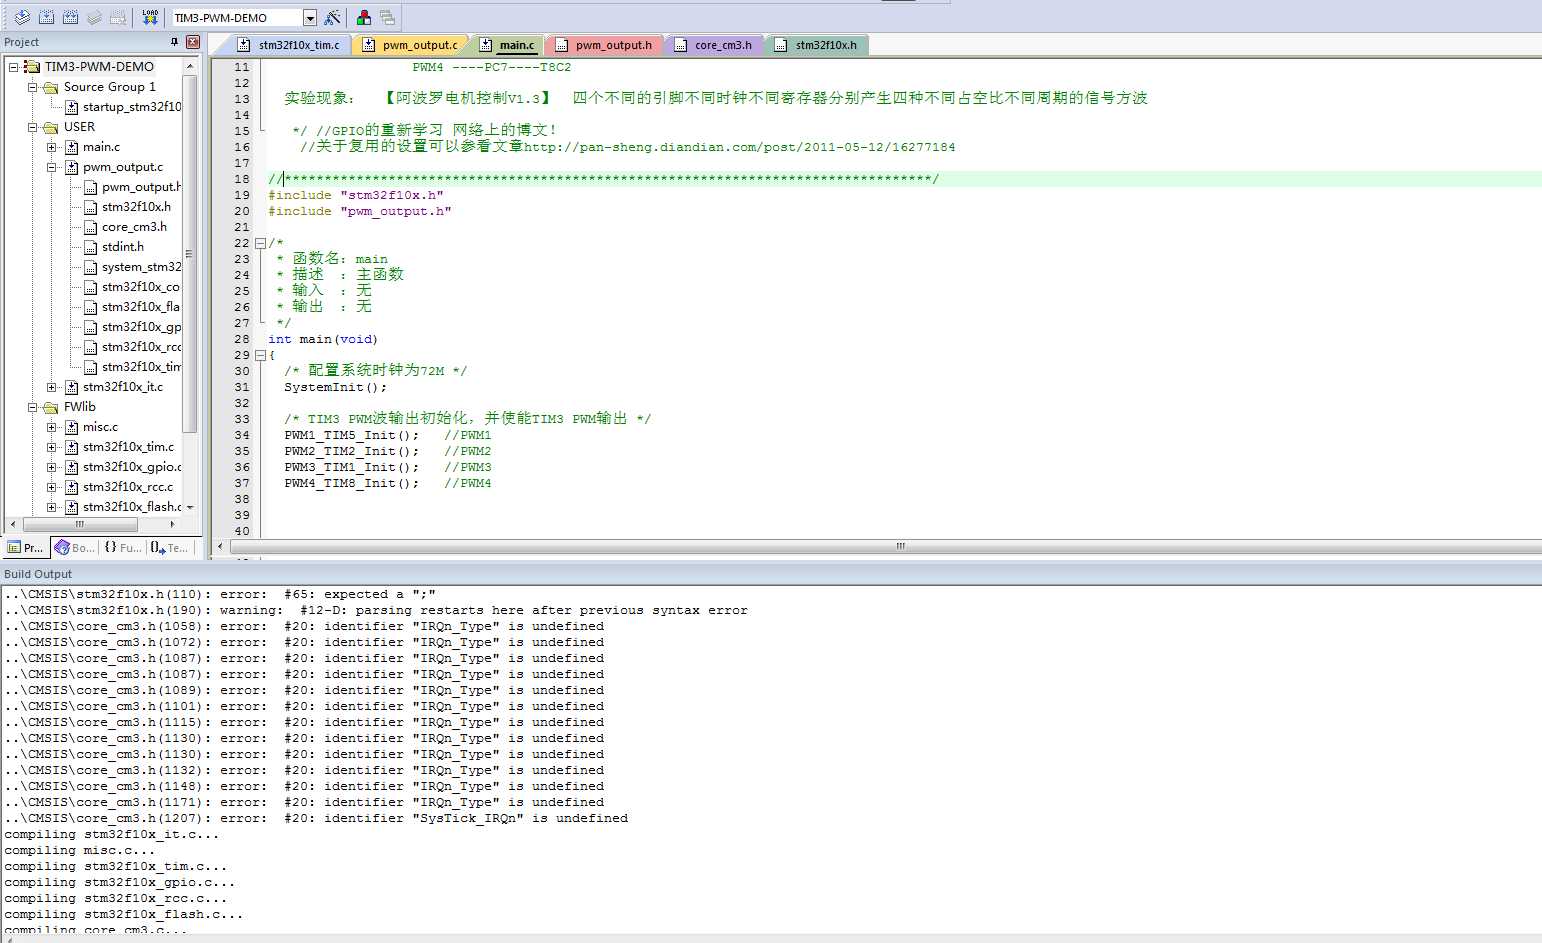
Task: Click the file icon on pwm_output.c tab
Action: 369,45
